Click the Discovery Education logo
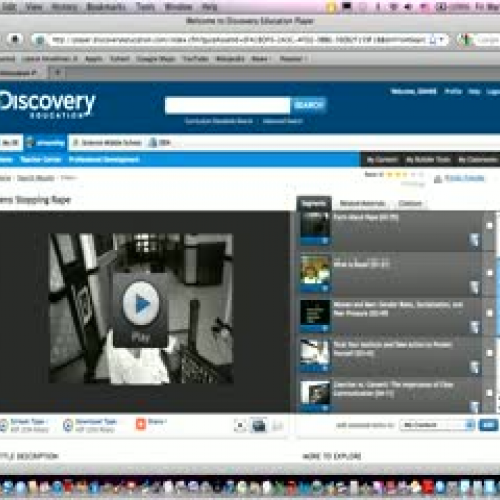The width and height of the screenshot is (500, 500). coord(47,105)
